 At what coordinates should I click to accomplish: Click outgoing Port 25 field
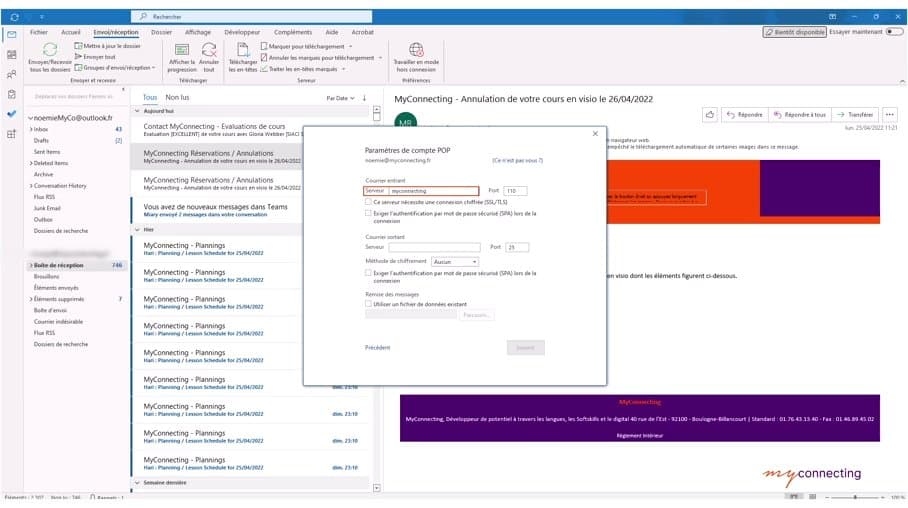[x=517, y=247]
